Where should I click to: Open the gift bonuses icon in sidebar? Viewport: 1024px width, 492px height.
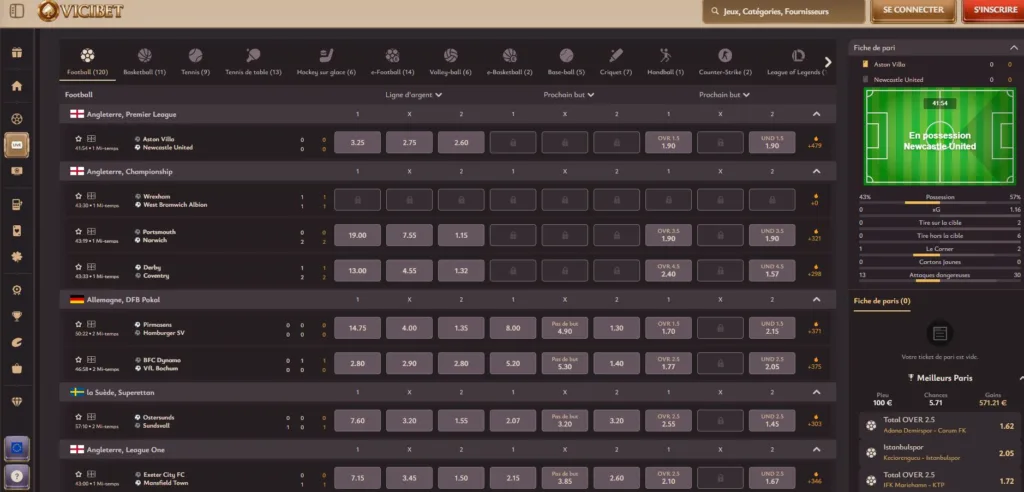click(x=17, y=53)
